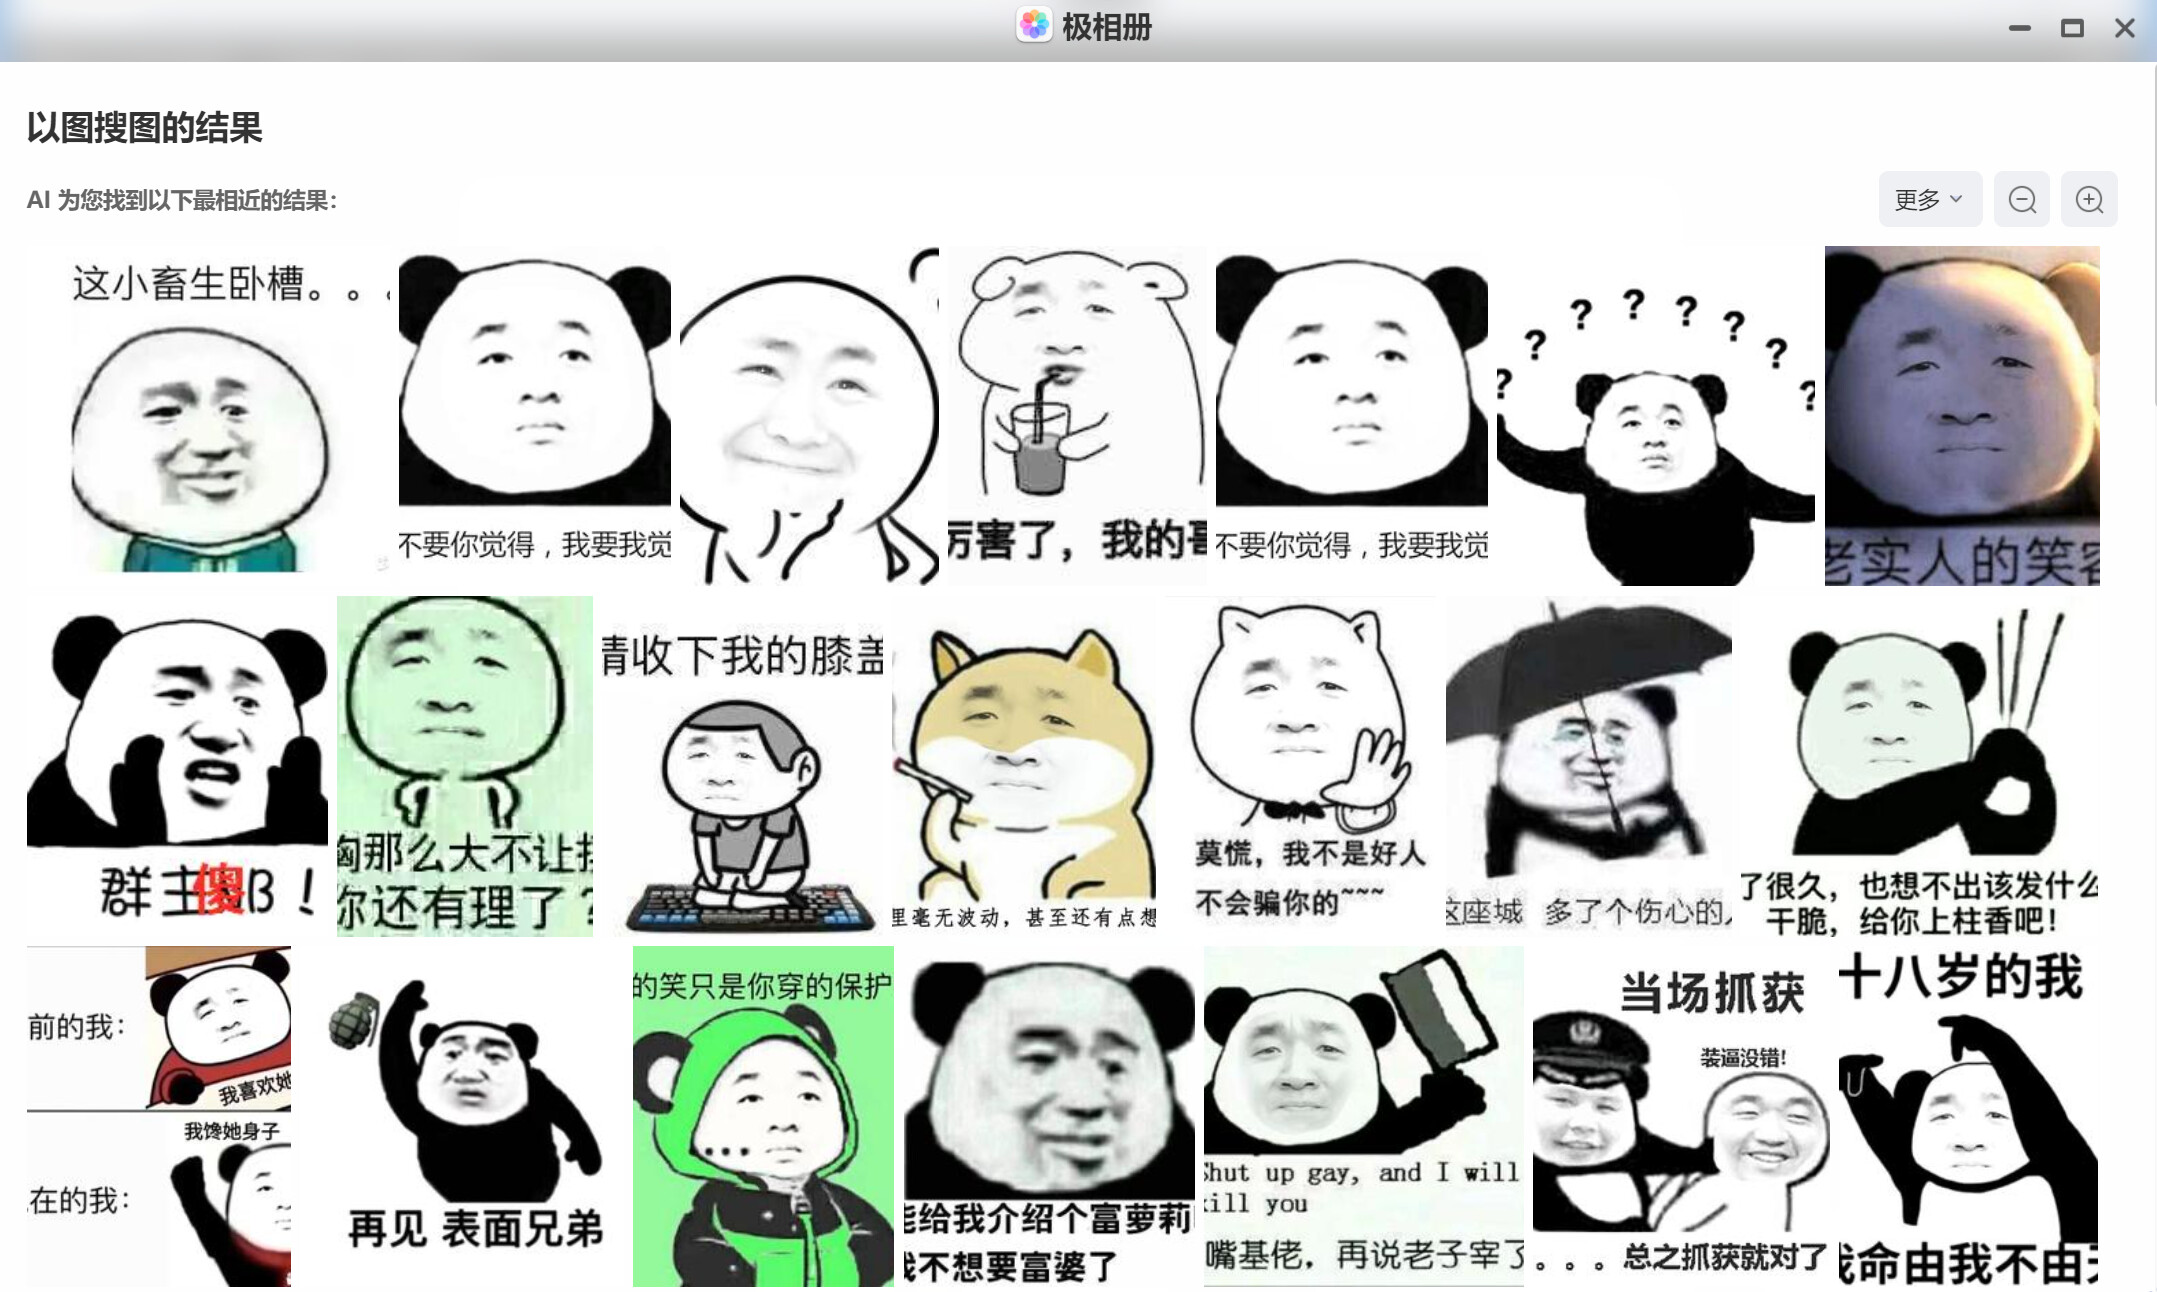Click the zoom in magnifier icon

click(2088, 200)
